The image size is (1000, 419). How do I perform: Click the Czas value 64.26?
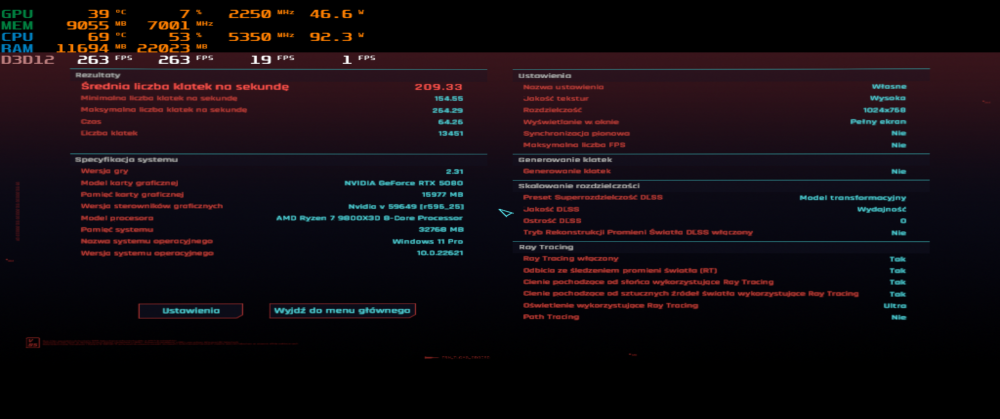(450, 122)
